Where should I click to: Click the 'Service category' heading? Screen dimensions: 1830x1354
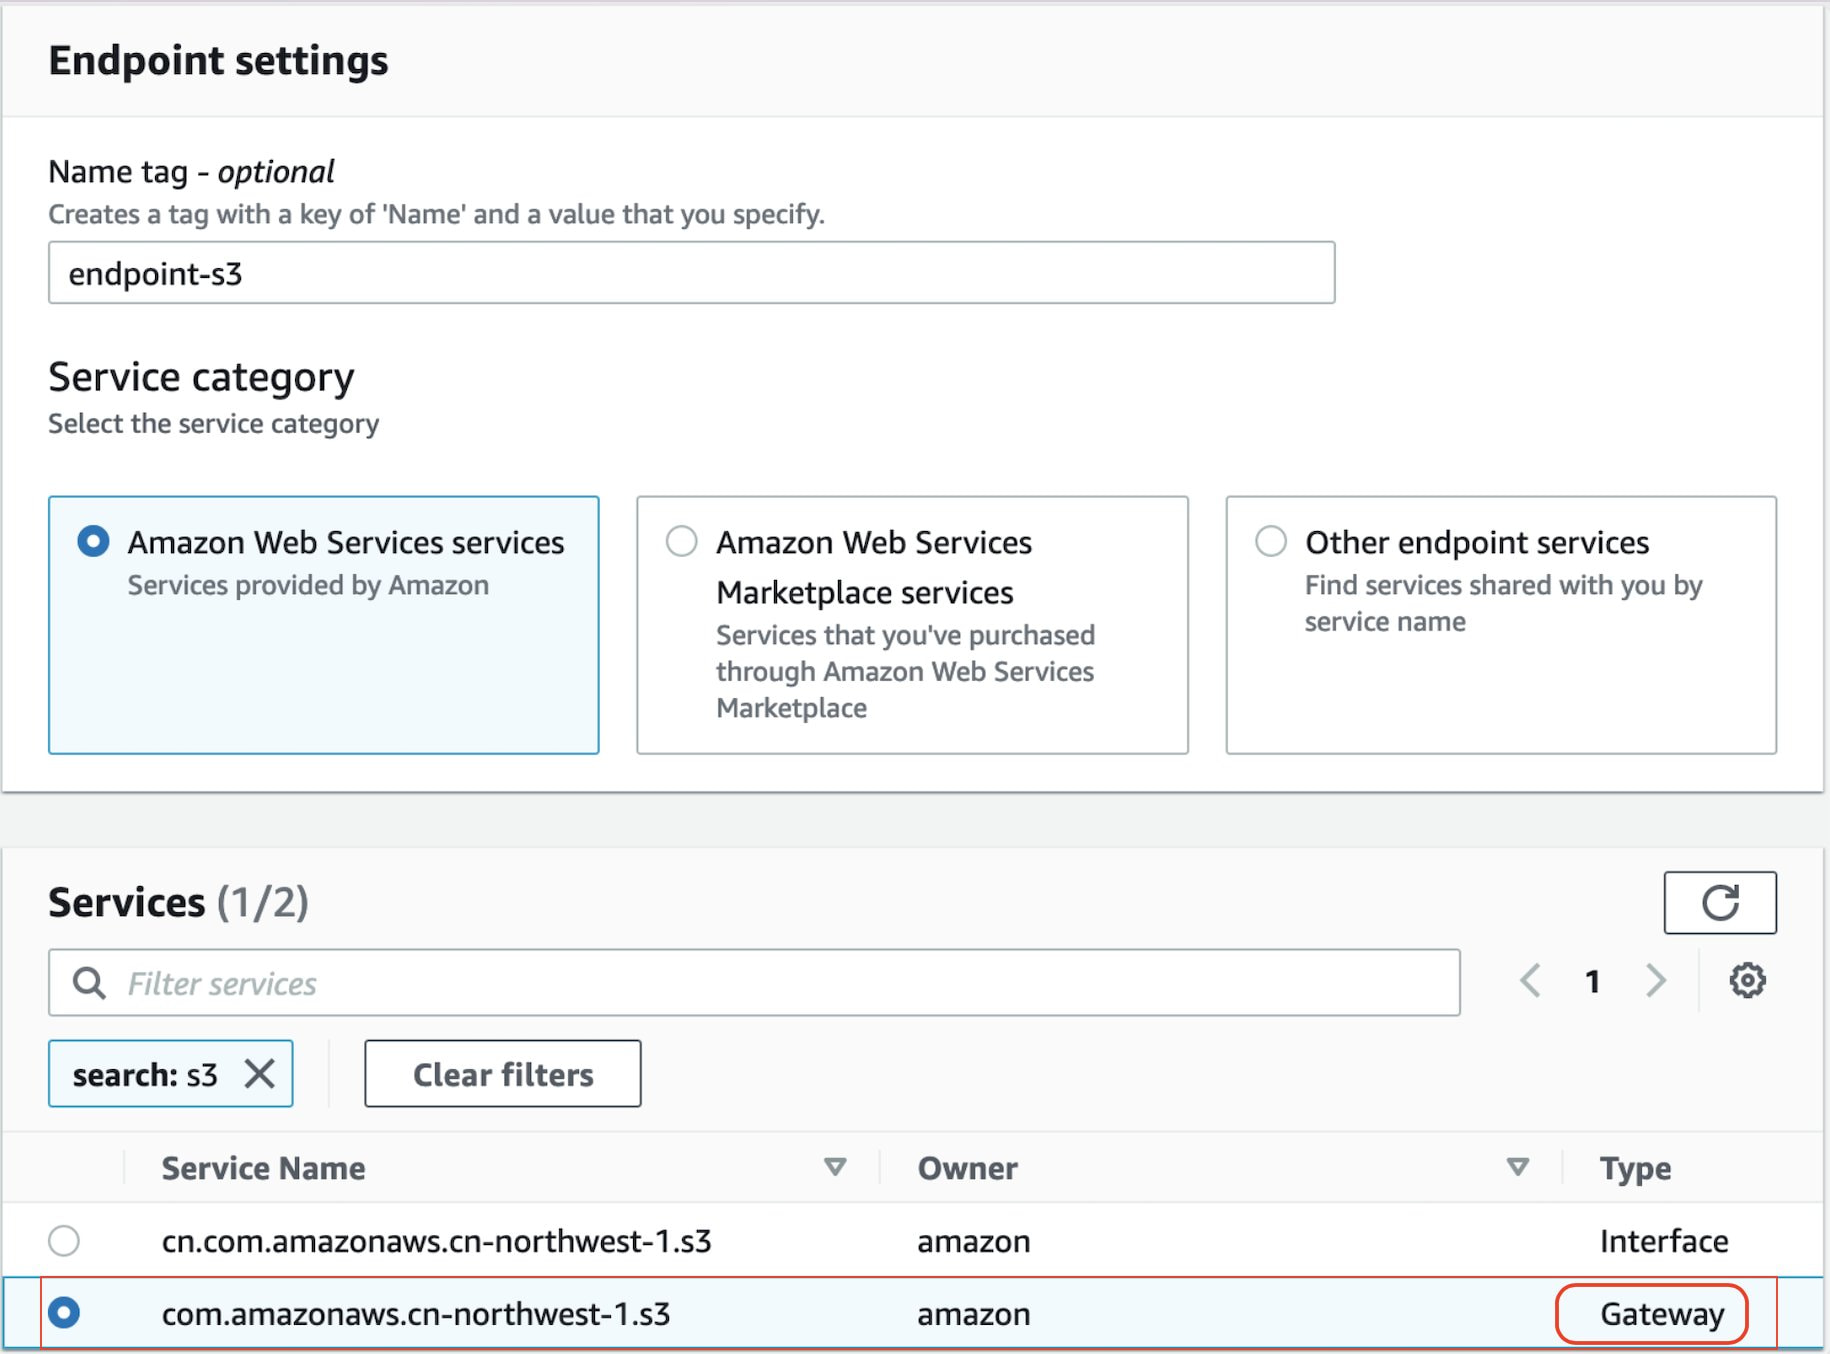(x=201, y=377)
